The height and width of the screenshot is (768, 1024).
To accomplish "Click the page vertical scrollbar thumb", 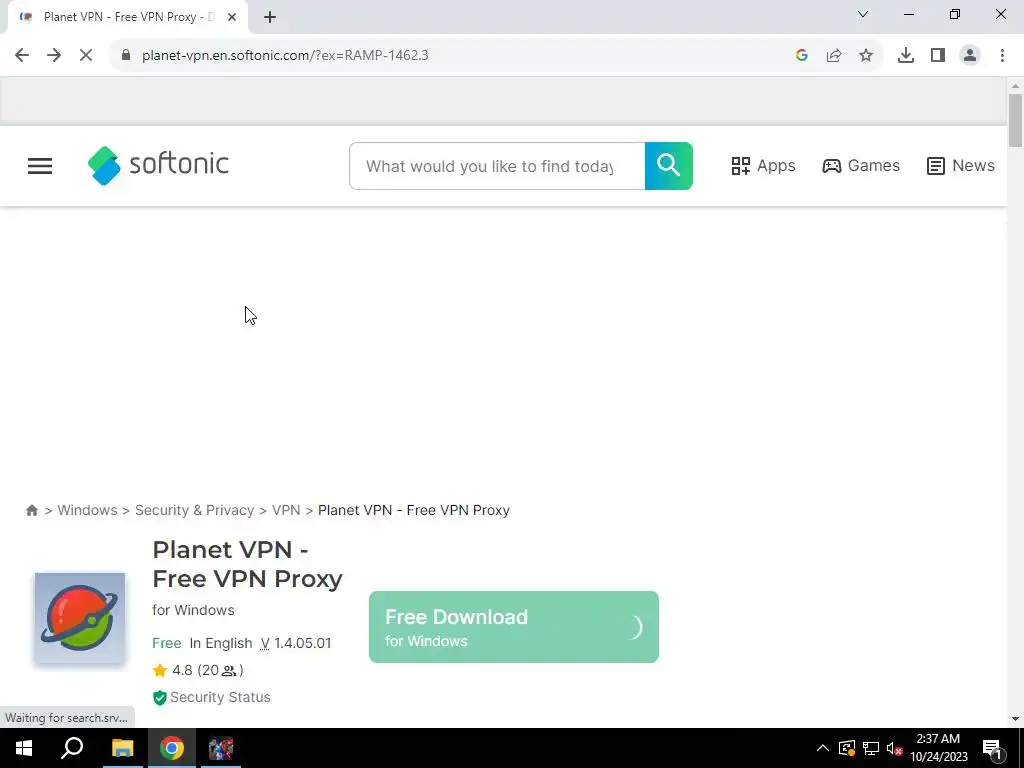I will [x=1015, y=121].
